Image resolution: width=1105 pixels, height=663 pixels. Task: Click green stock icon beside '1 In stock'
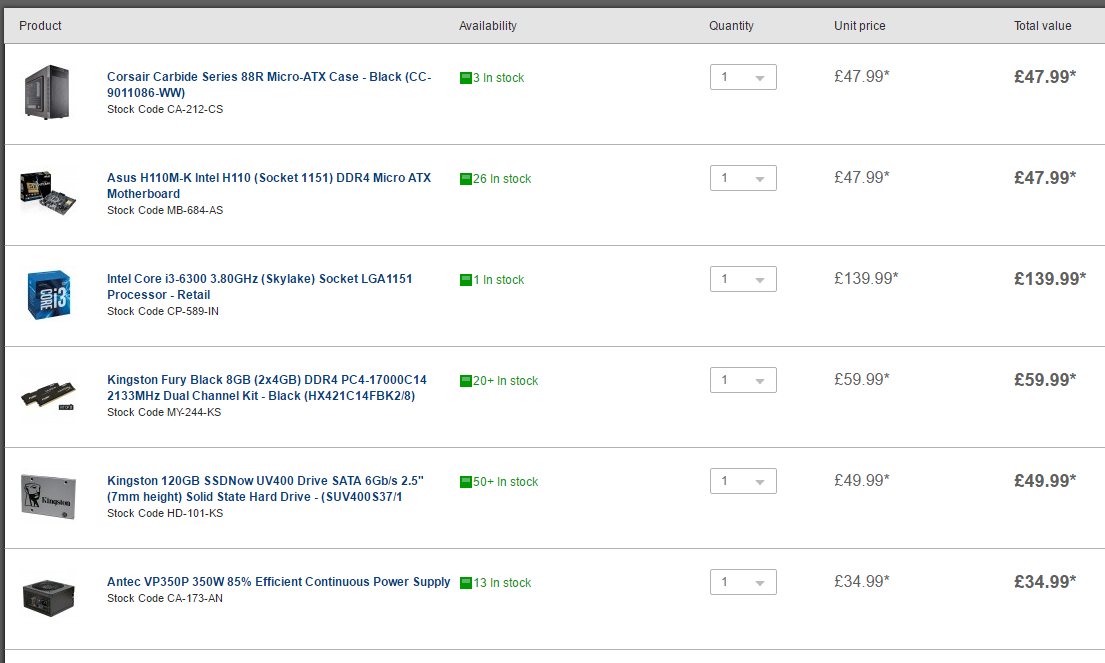click(465, 280)
